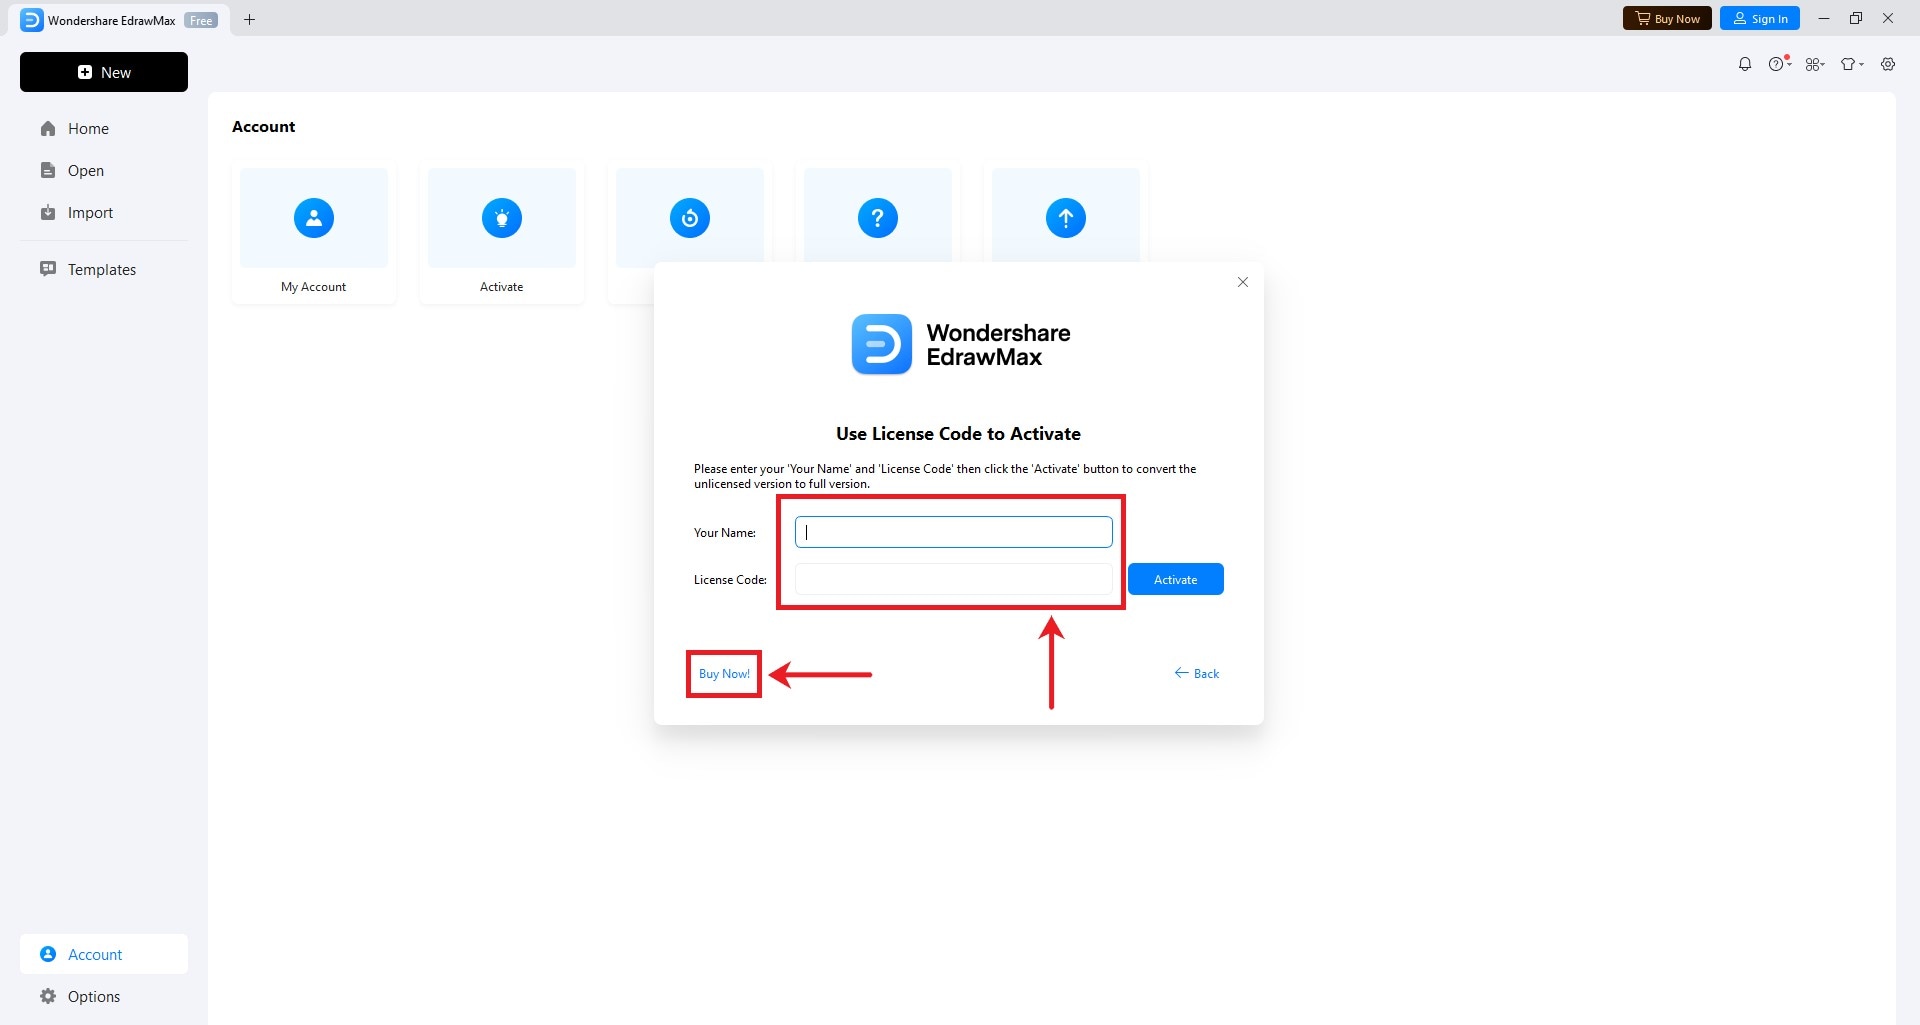This screenshot has width=1920, height=1025.
Task: Open the settings gear in the top toolbar
Action: [x=1888, y=64]
